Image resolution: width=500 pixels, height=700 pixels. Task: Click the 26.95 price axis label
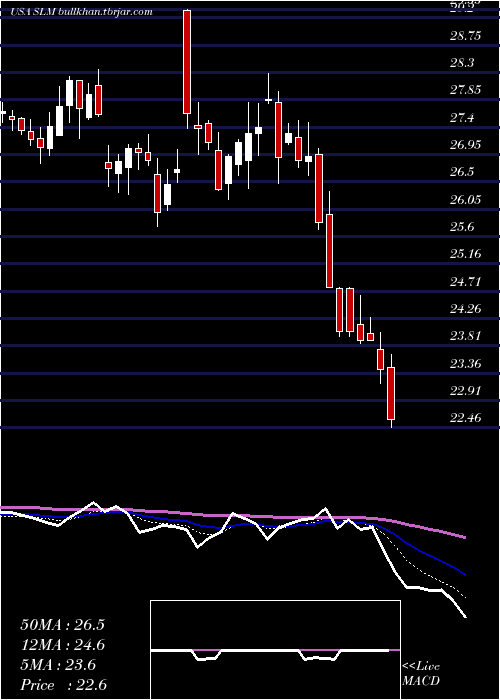[x=466, y=145]
